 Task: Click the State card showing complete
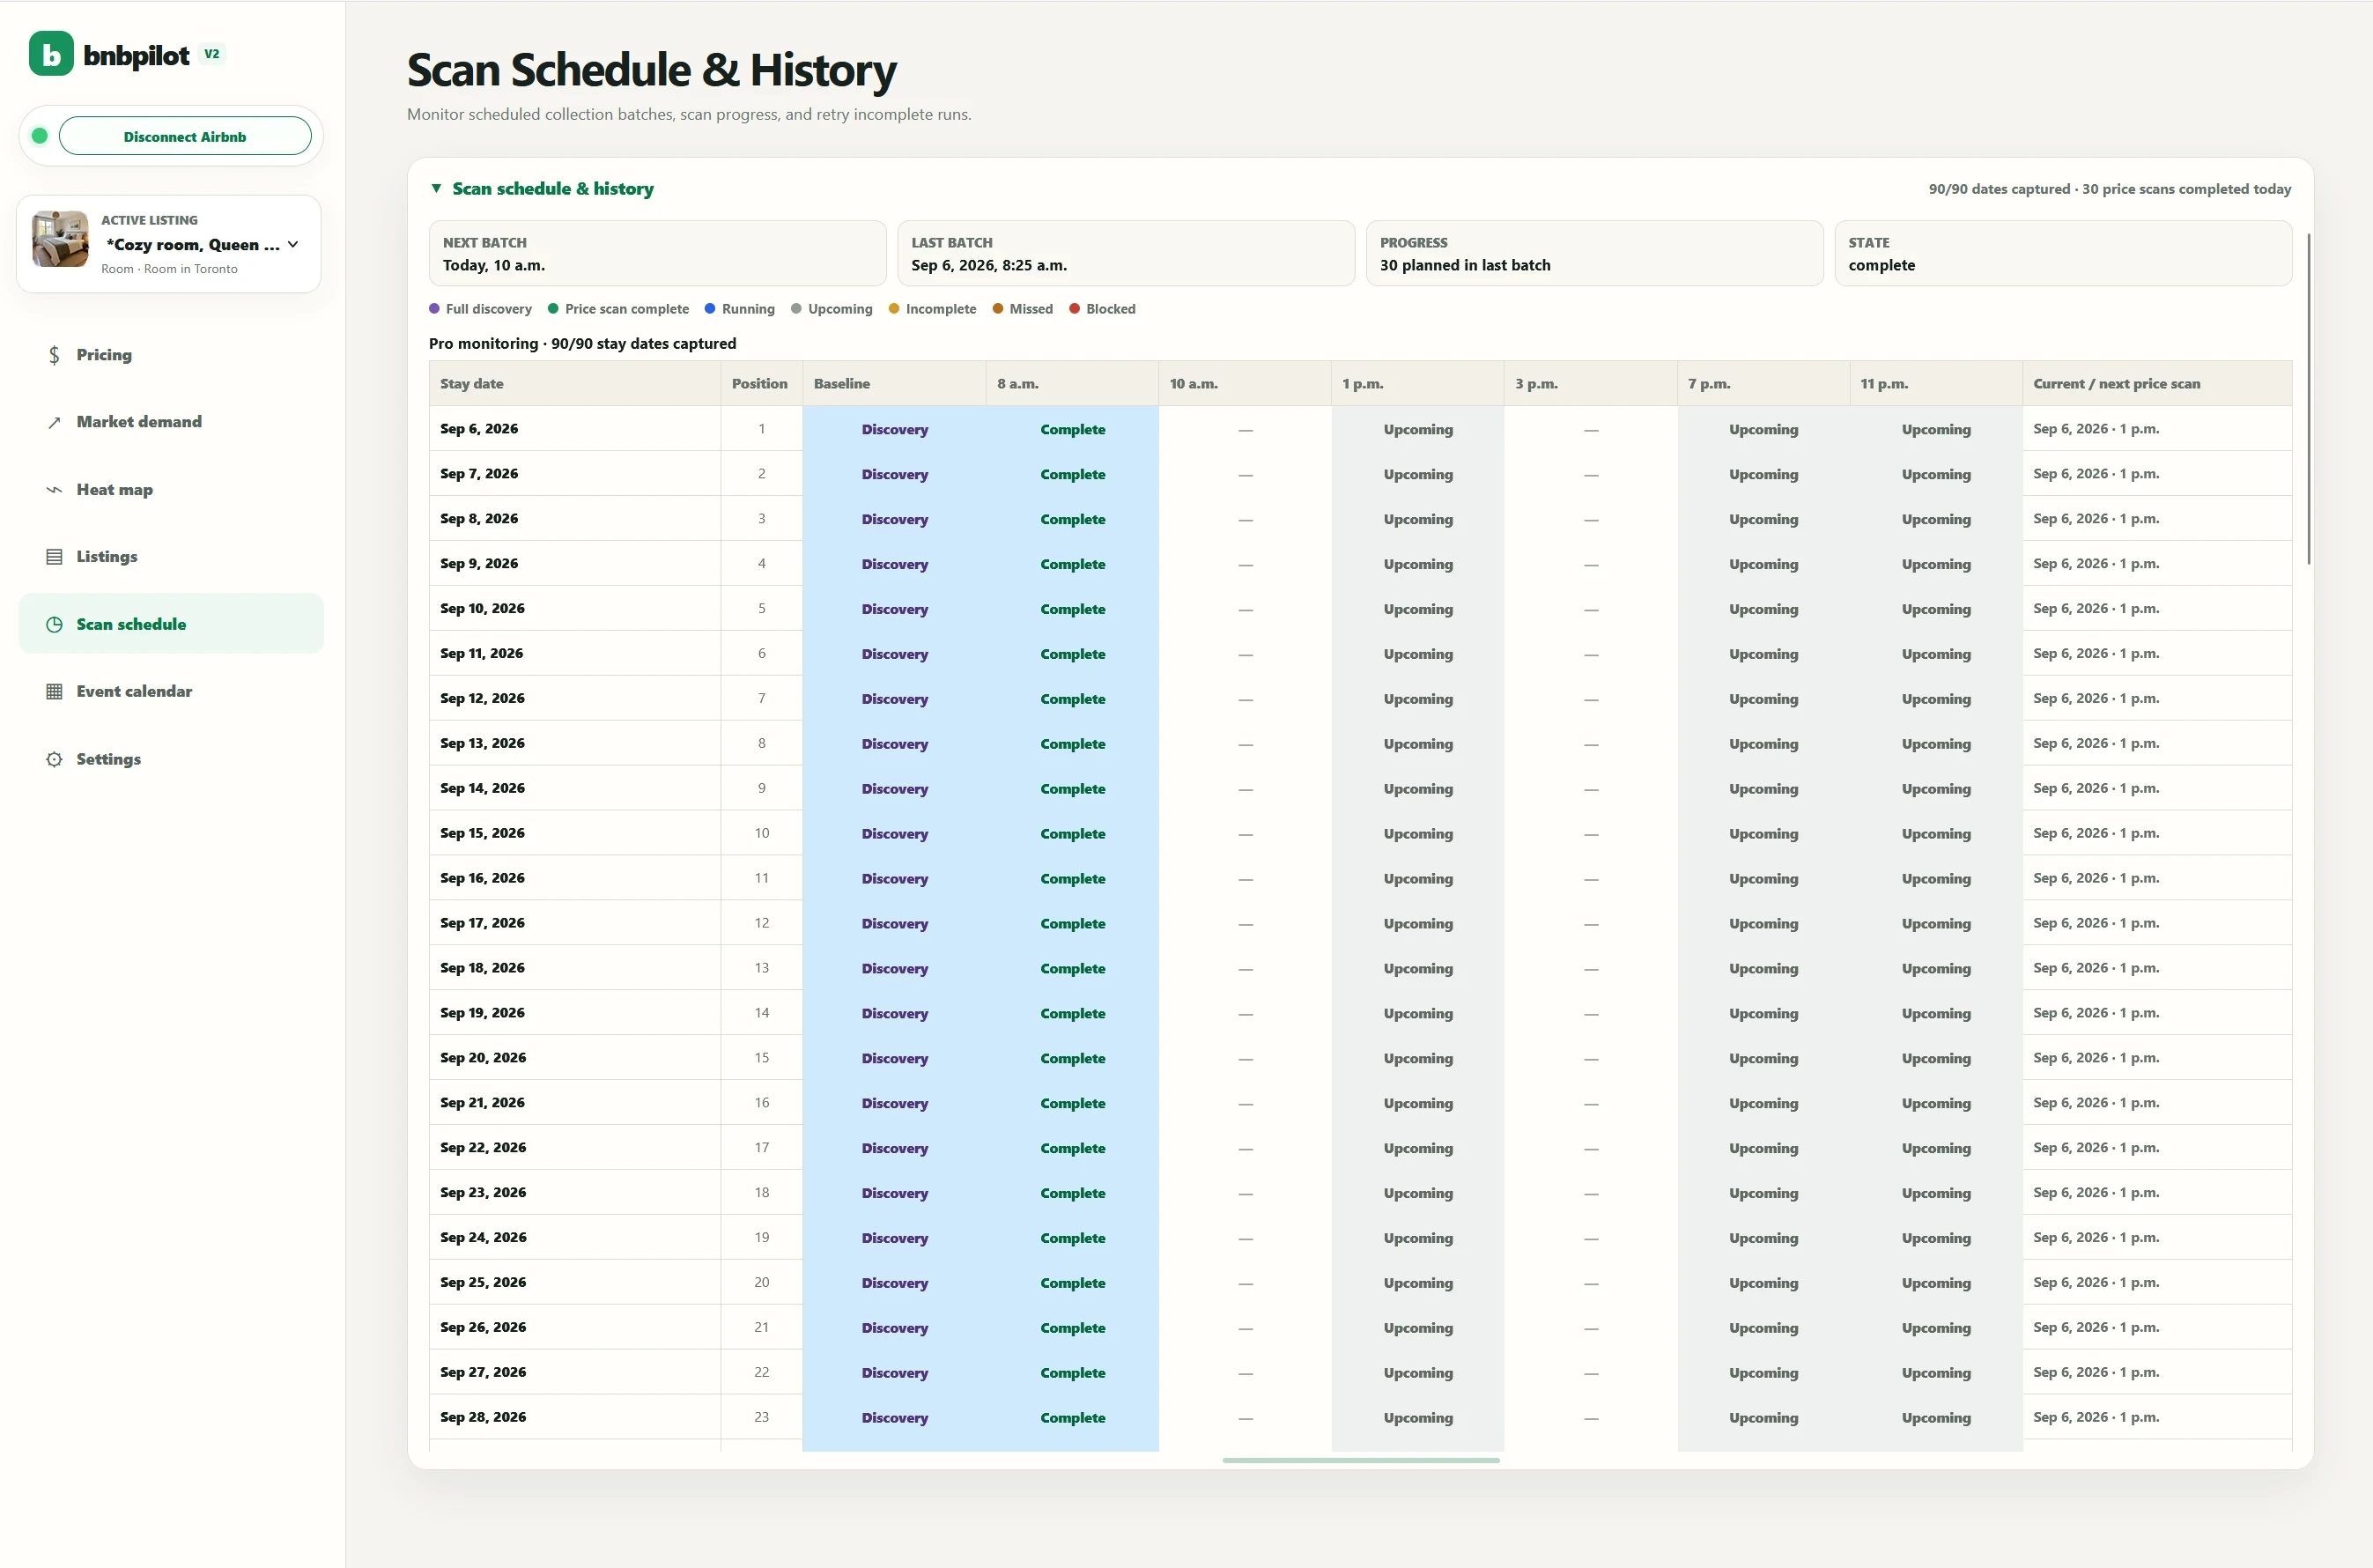tap(2063, 254)
